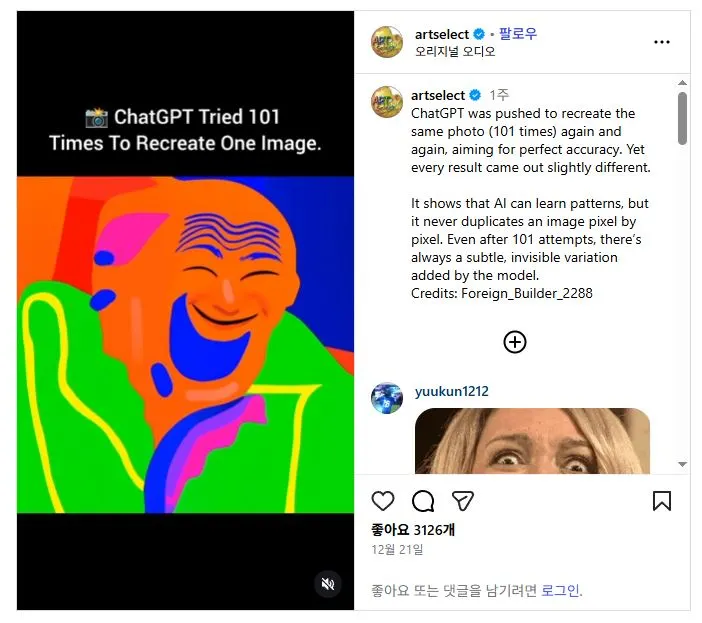Click the 로그인 login link

[560, 590]
